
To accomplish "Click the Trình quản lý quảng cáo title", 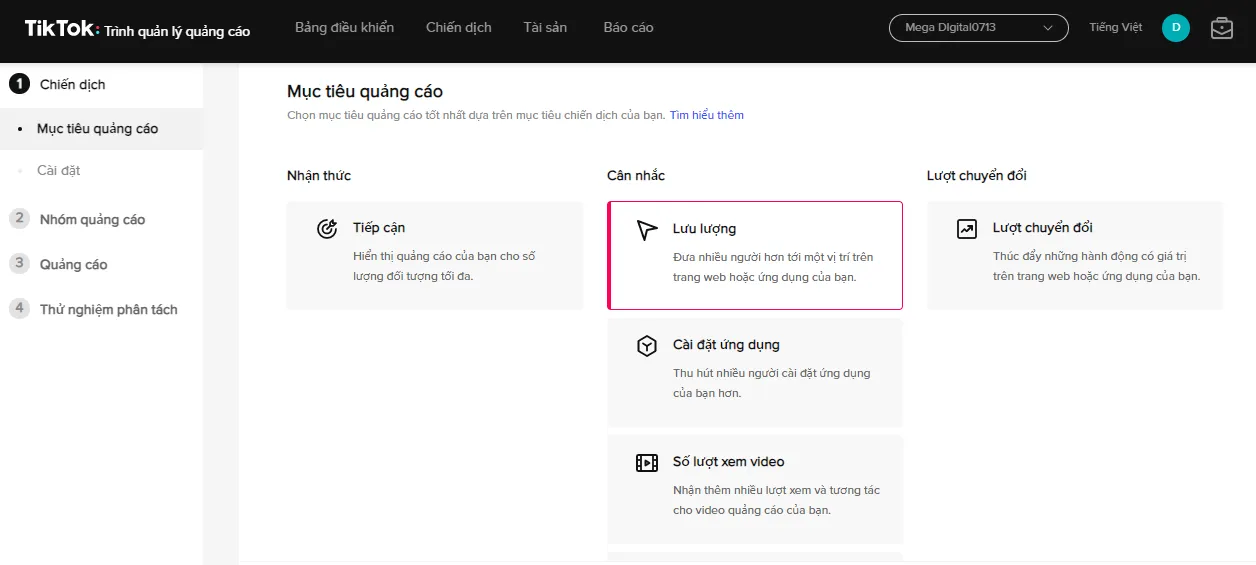I will pyautogui.click(x=177, y=31).
